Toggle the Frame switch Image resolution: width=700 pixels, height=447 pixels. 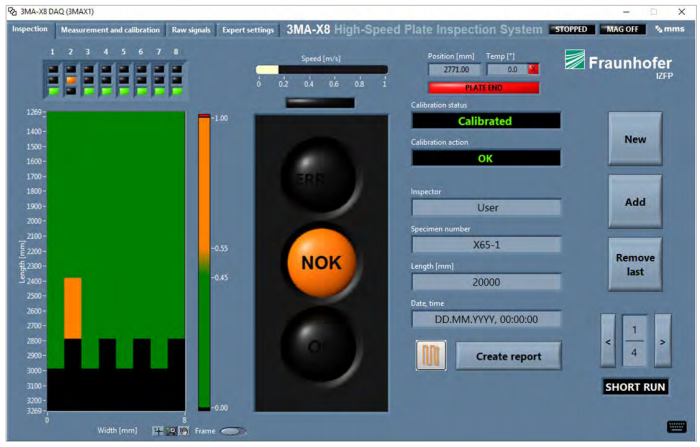pos(233,431)
